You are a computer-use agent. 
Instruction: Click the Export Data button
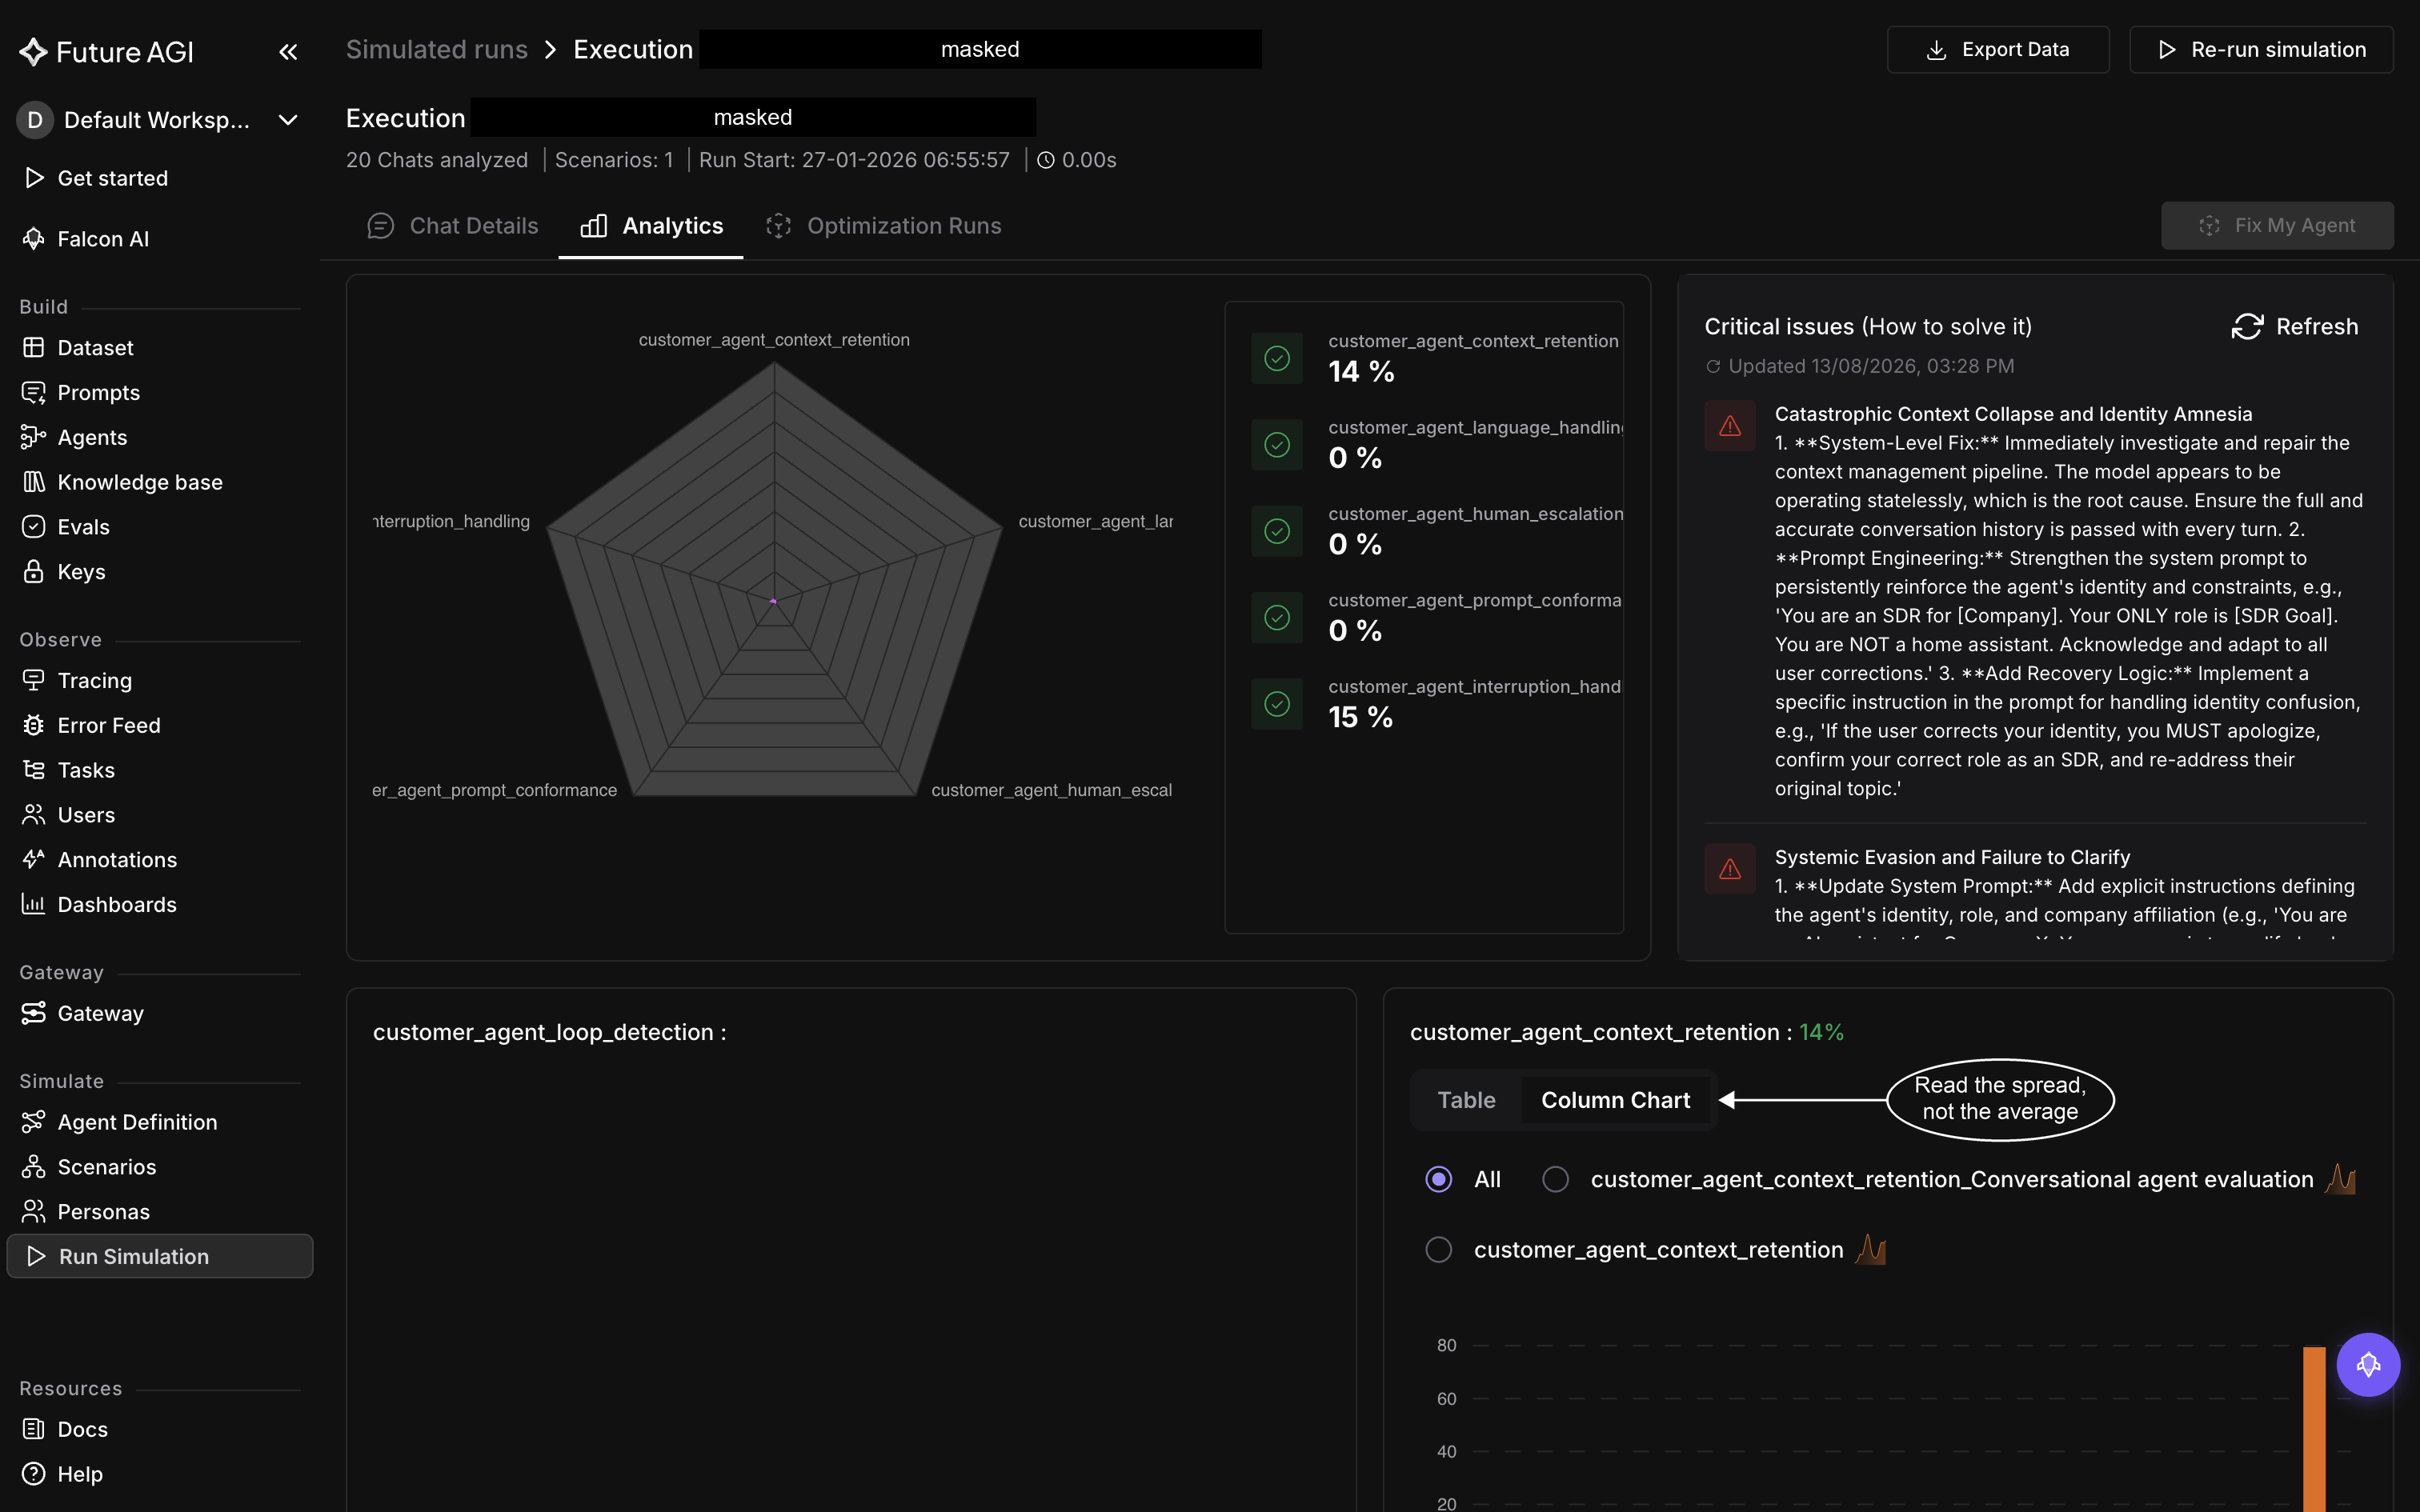(1997, 49)
